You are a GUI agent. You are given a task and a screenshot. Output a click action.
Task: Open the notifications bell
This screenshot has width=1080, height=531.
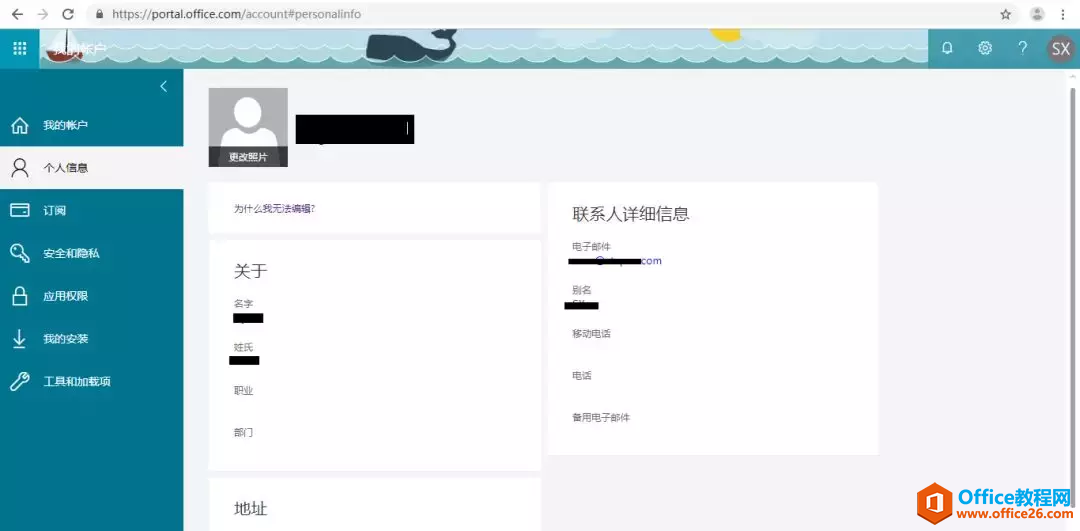pos(947,48)
